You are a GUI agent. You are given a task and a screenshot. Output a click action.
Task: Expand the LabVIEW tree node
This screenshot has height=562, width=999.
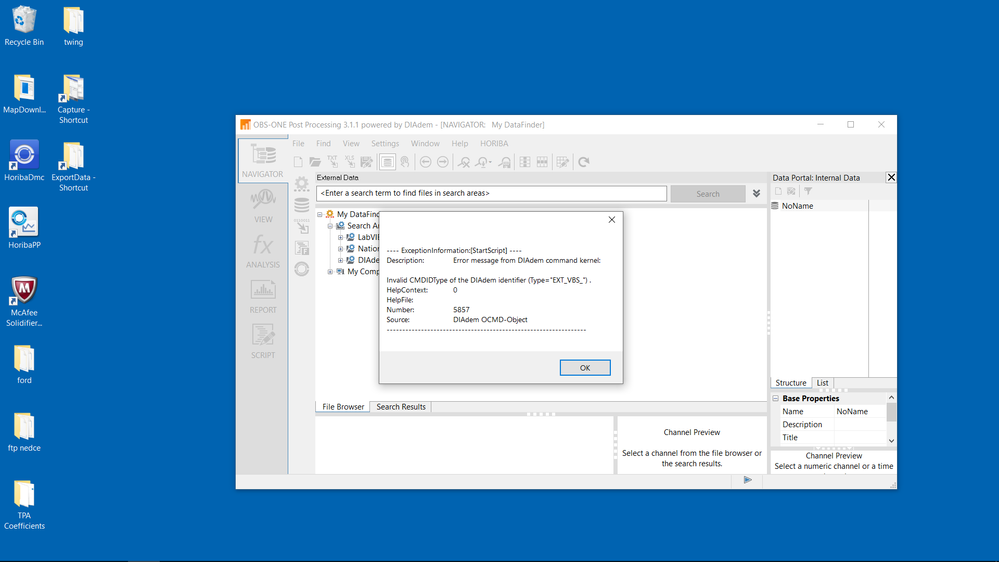coord(340,238)
